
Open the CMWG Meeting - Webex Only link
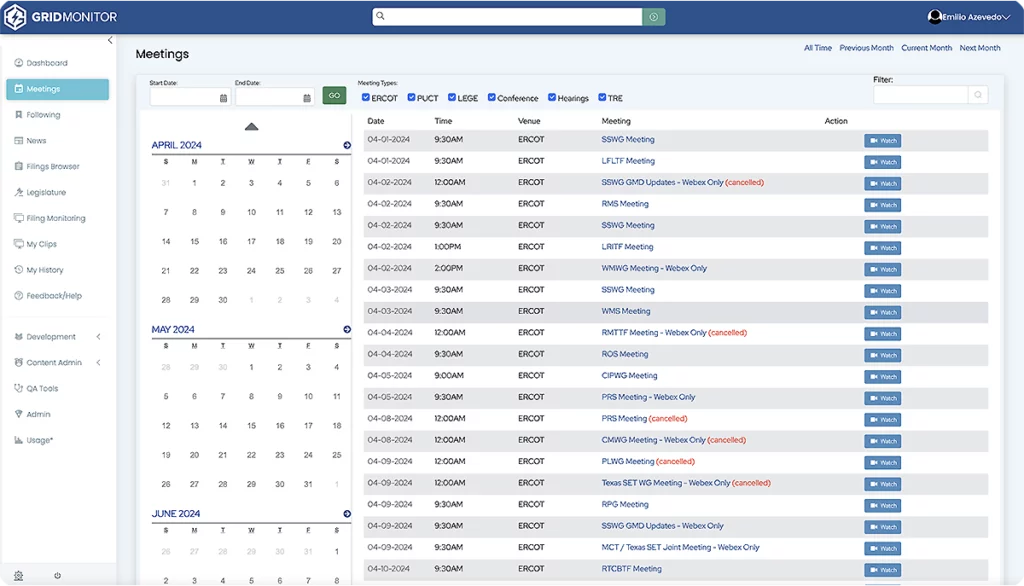point(653,440)
